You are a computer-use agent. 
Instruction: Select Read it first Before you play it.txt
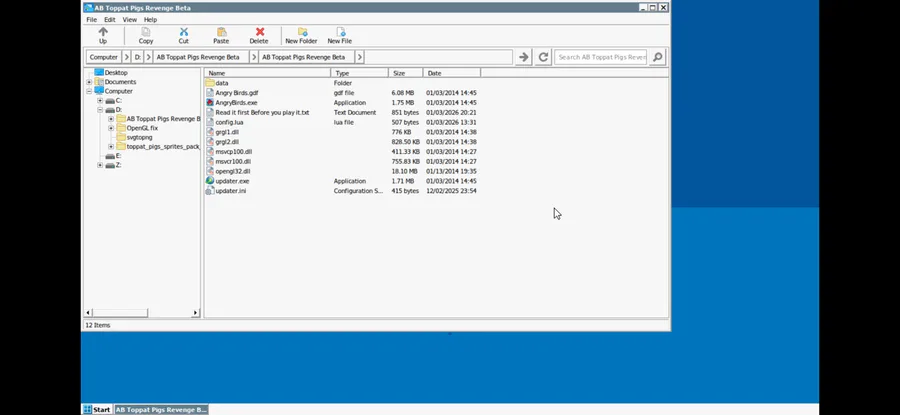[262, 113]
